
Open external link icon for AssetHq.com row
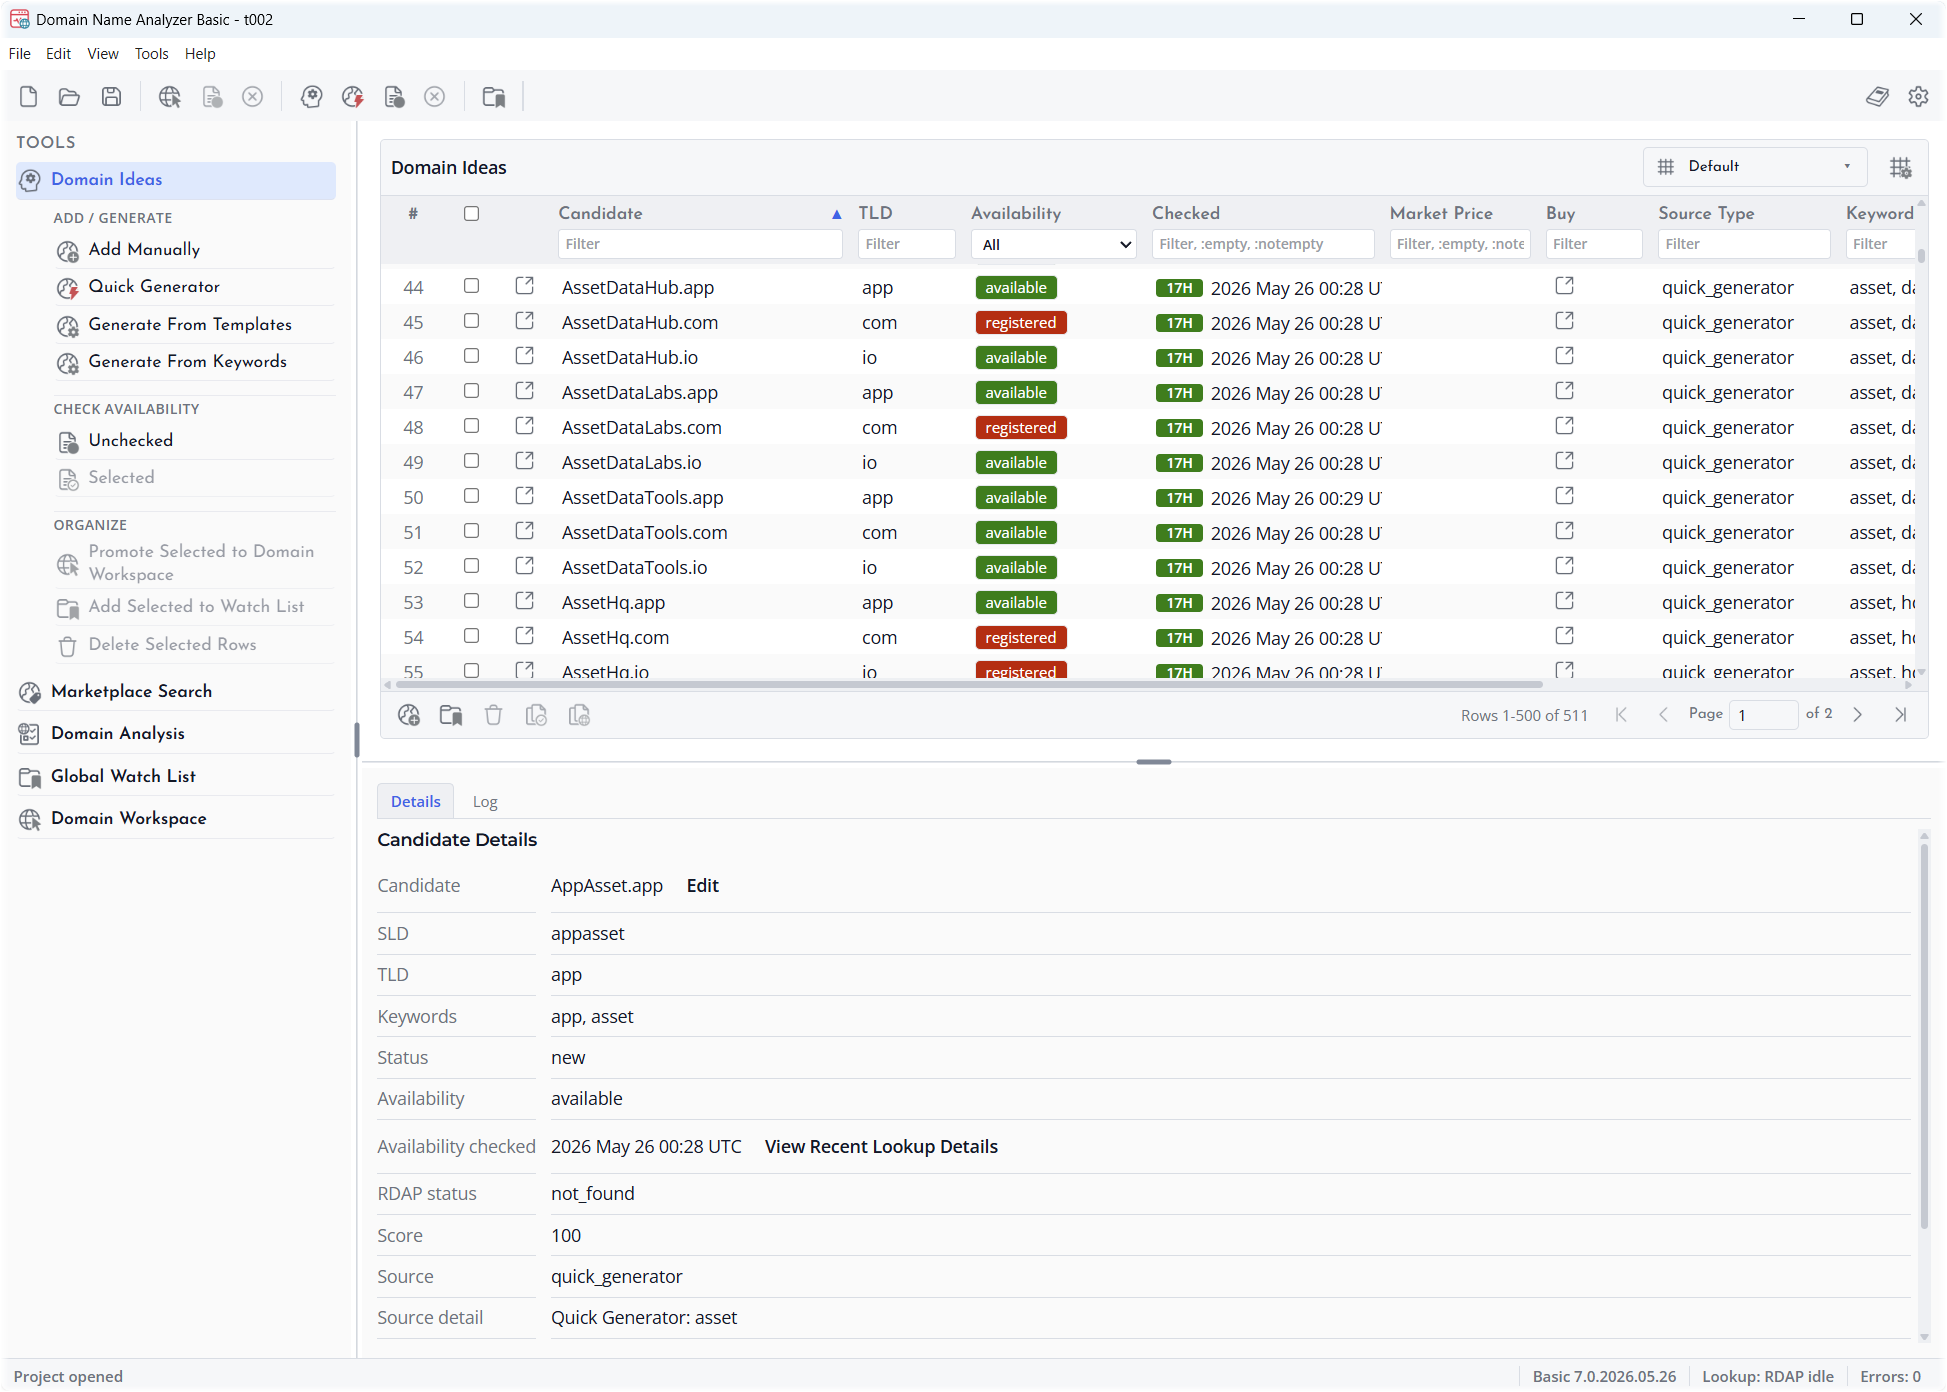[525, 636]
